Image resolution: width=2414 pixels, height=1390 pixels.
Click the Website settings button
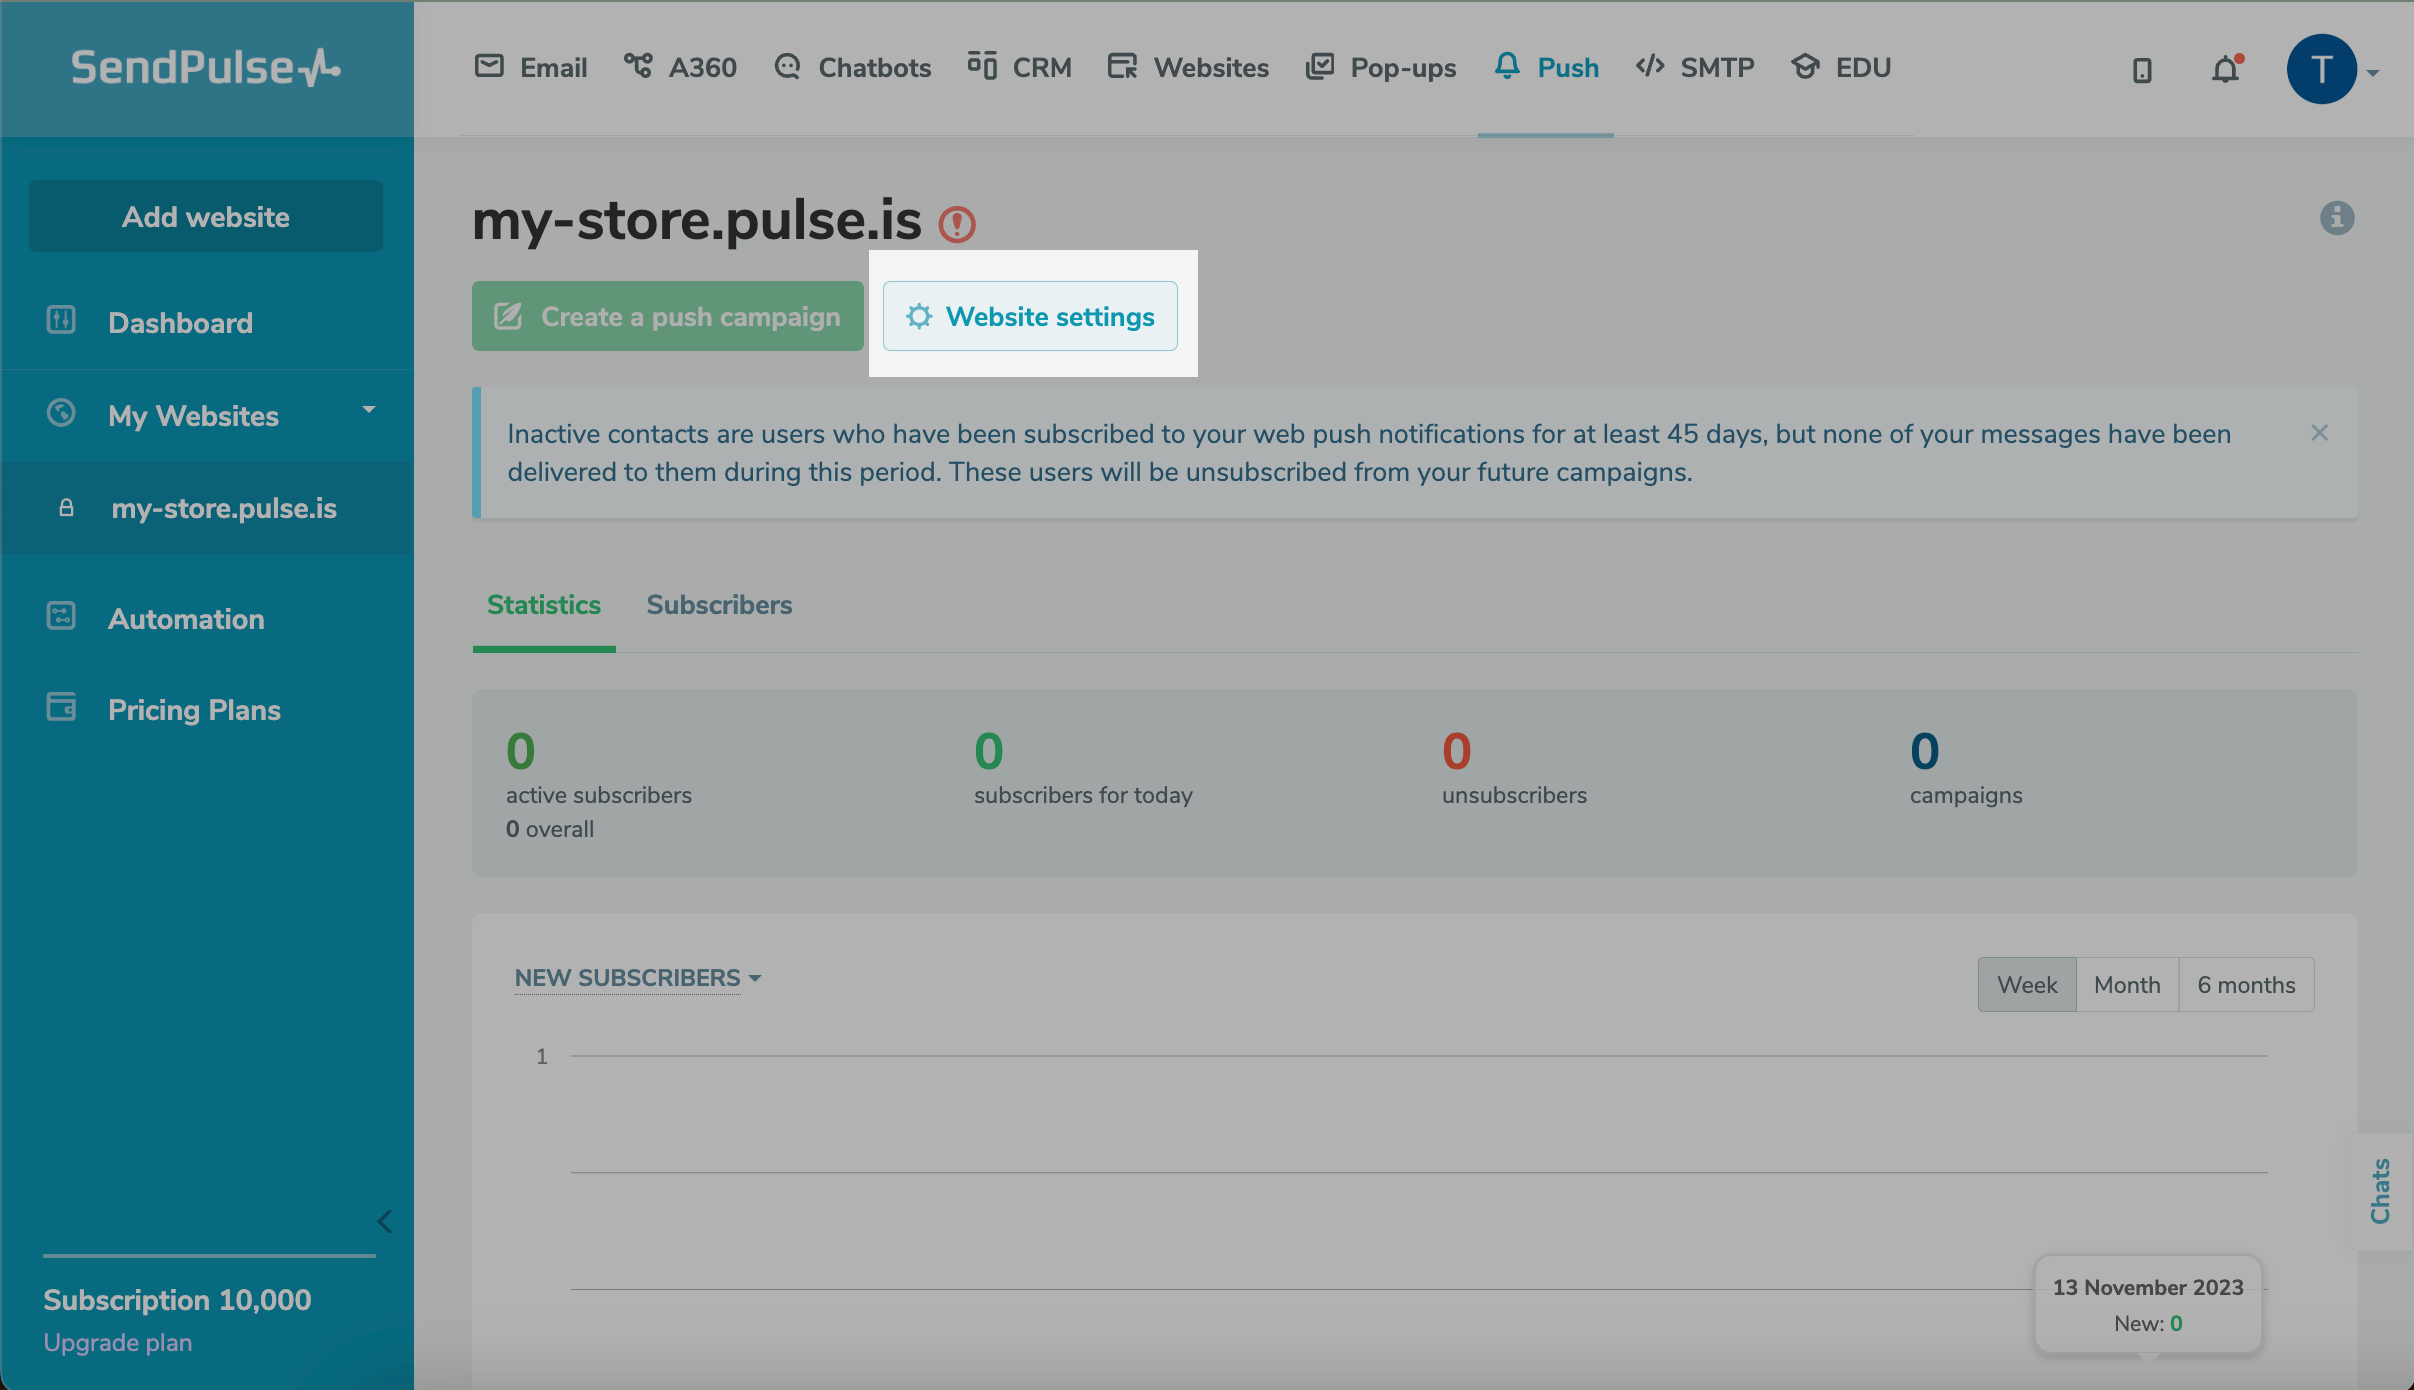1030,315
